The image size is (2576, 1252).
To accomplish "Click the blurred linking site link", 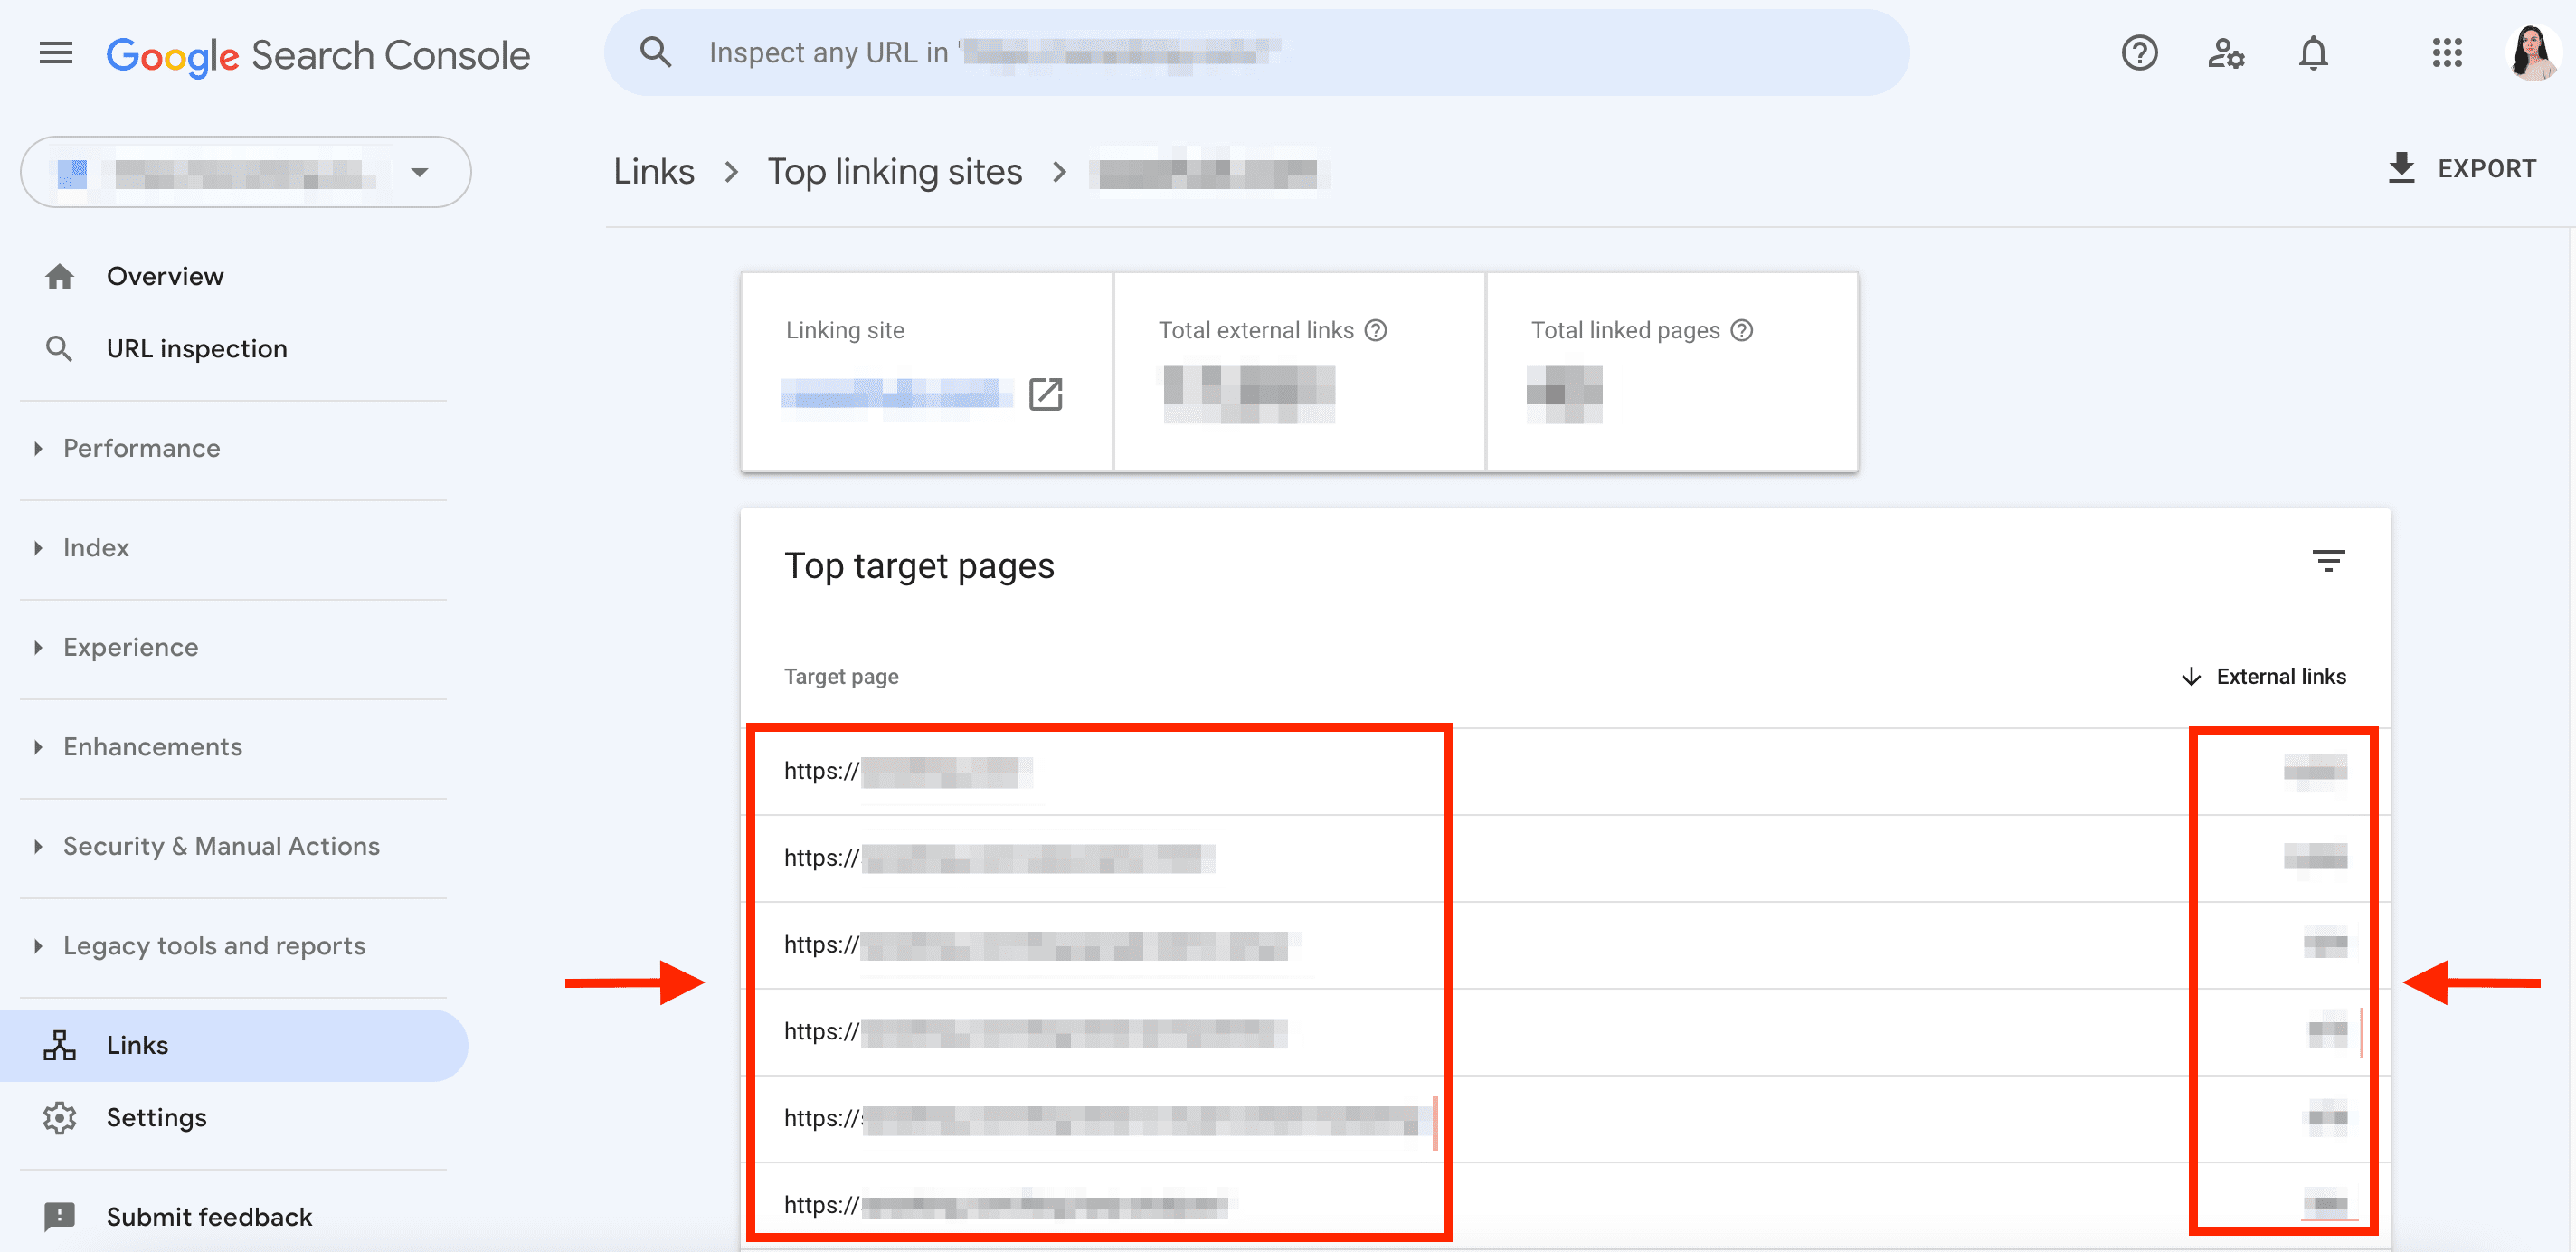I will pos(896,394).
